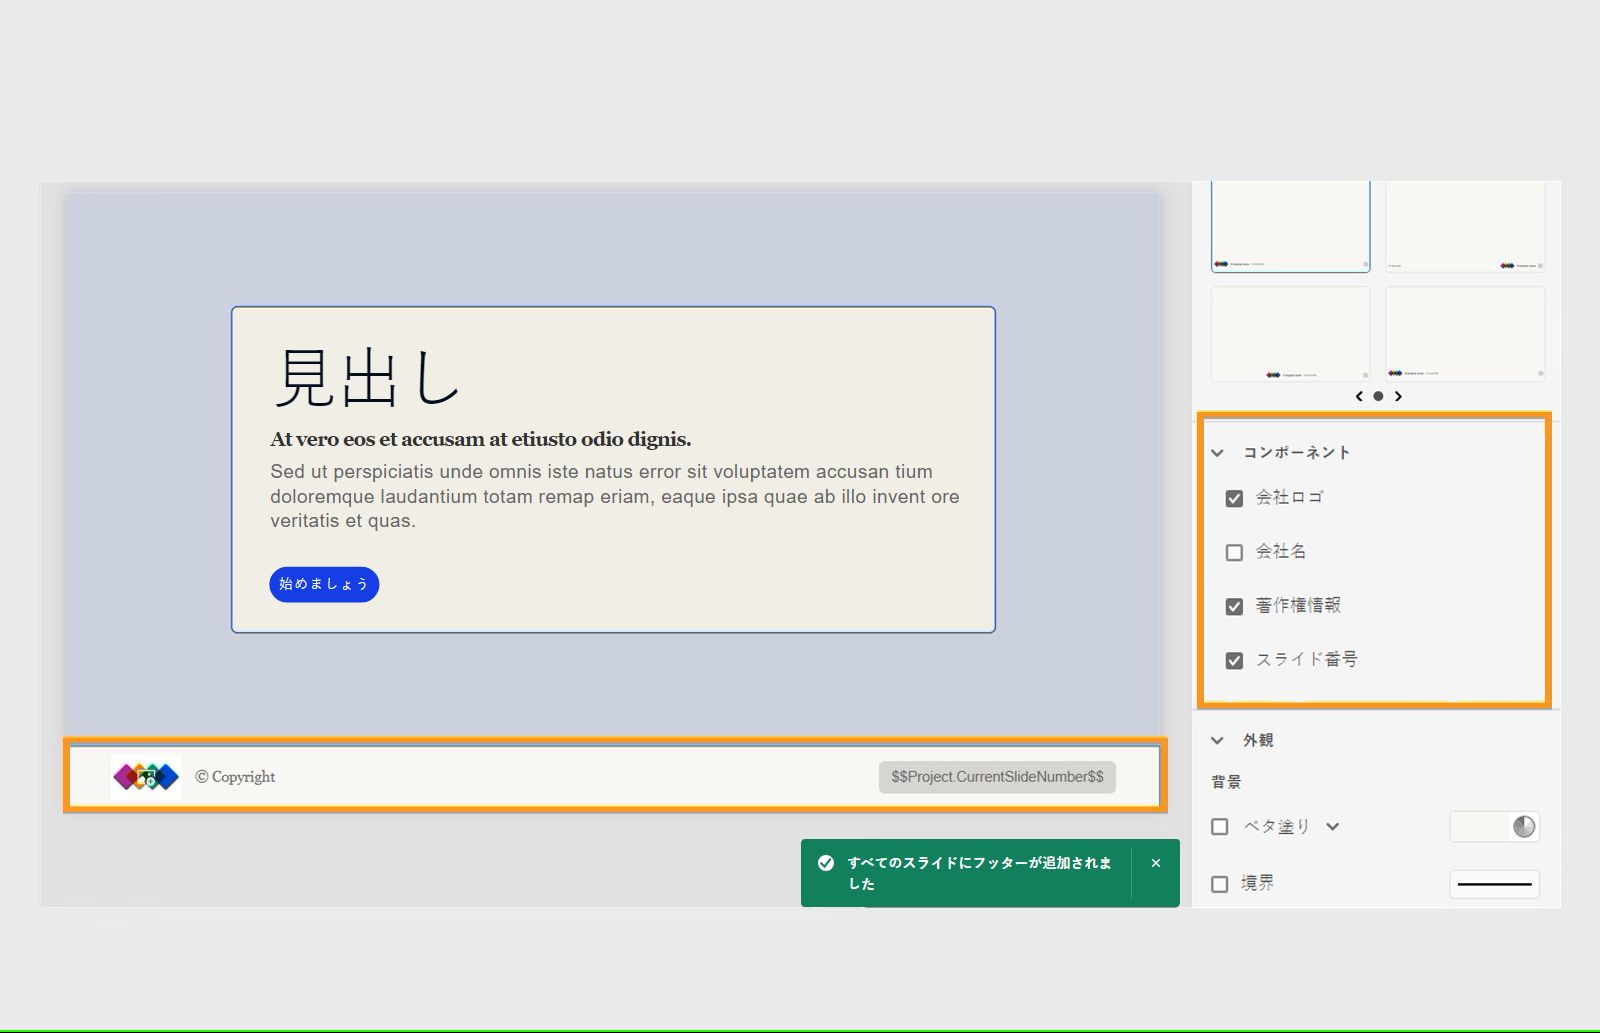This screenshot has height=1033, width=1600.
Task: Click the 始めましょう button on the slide
Action: pos(323,584)
